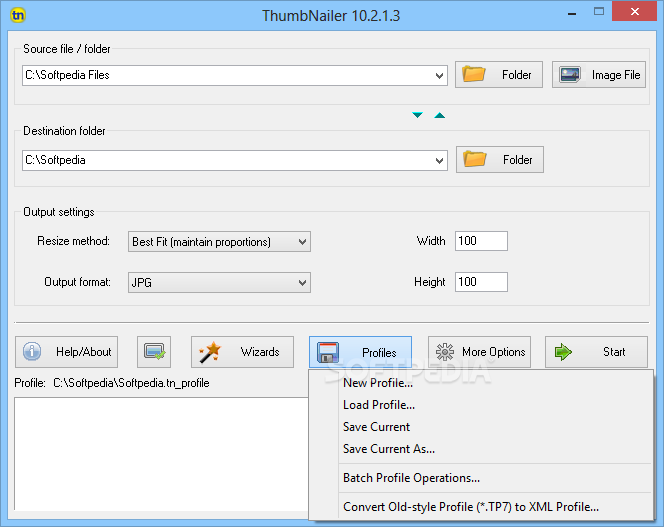Click into the Width input field
Screen dimensions: 664x527
(x=481, y=241)
